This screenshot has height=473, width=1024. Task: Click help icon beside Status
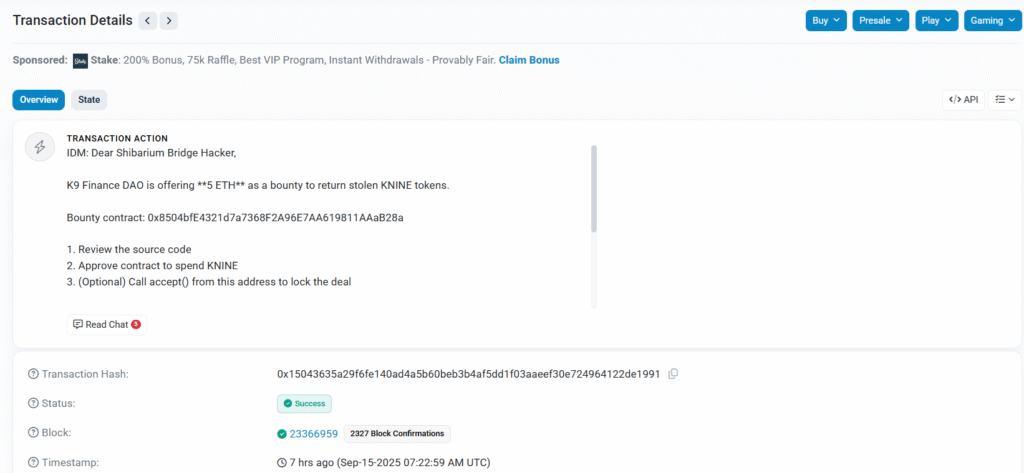point(33,404)
